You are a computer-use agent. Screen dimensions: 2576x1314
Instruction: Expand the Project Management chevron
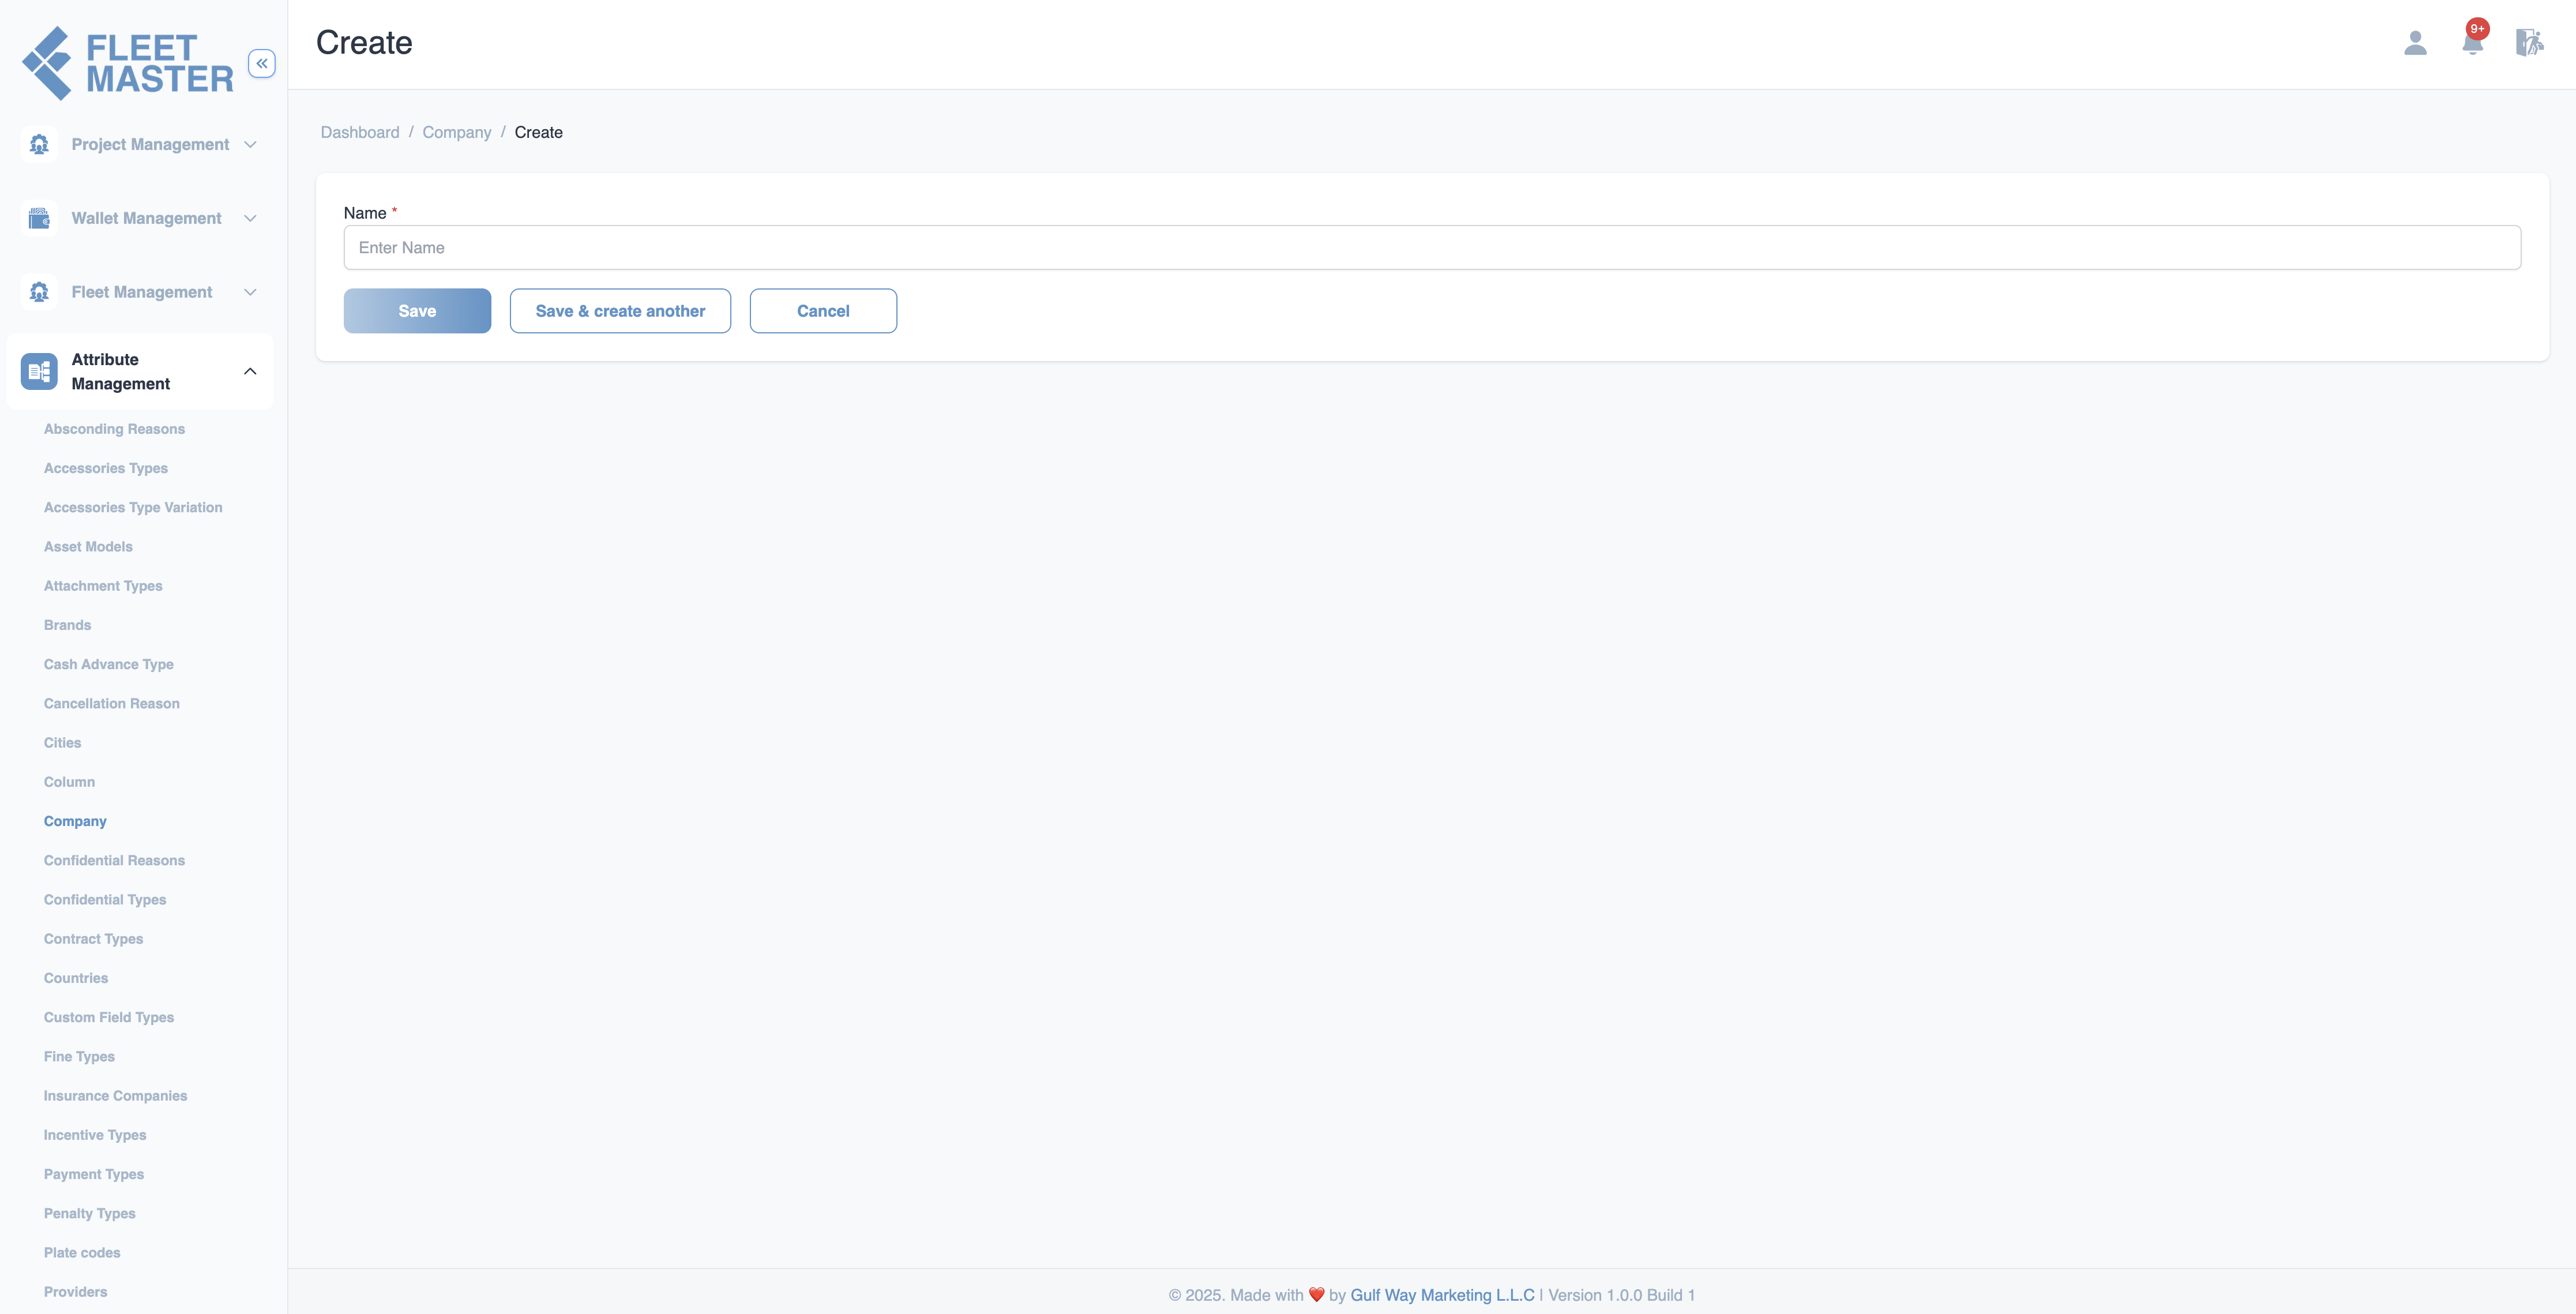coord(250,144)
